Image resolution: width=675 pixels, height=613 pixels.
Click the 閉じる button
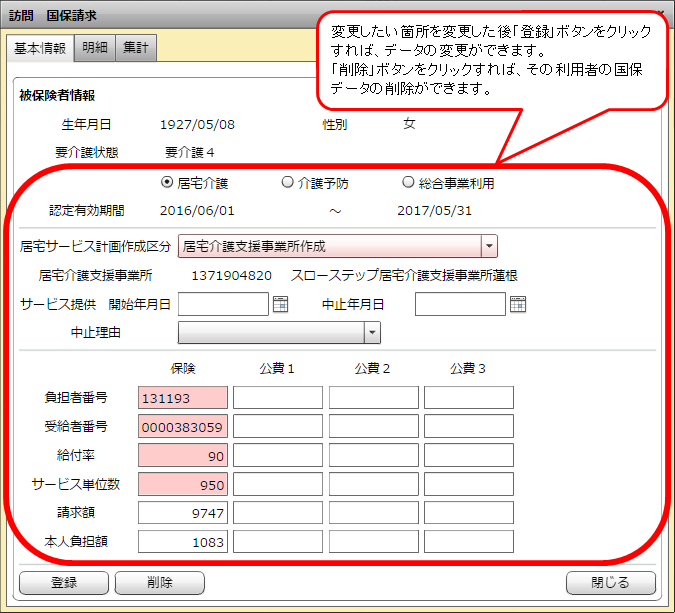click(x=611, y=583)
